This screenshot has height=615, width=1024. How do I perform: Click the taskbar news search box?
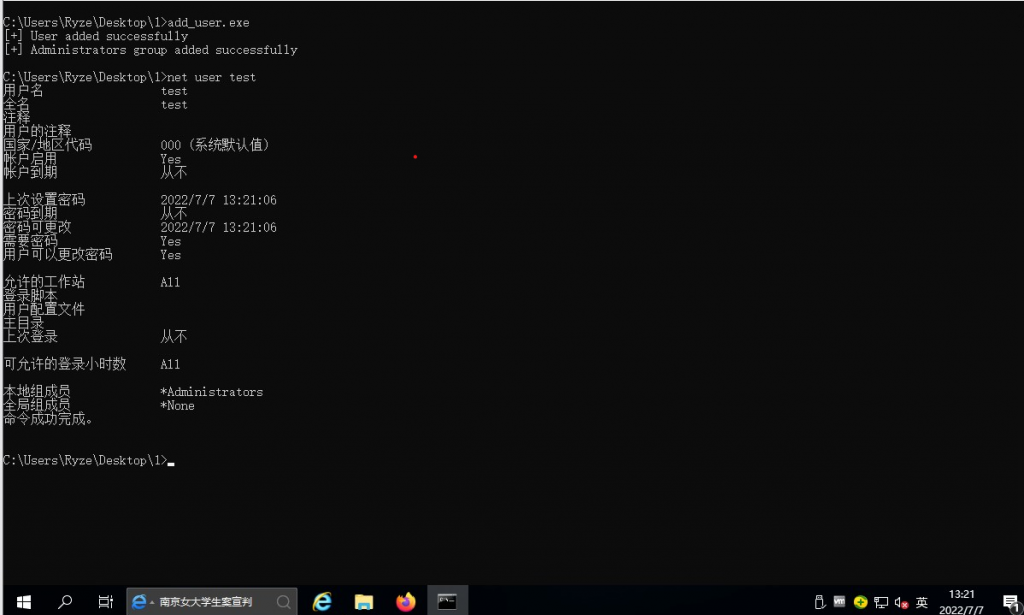point(212,601)
